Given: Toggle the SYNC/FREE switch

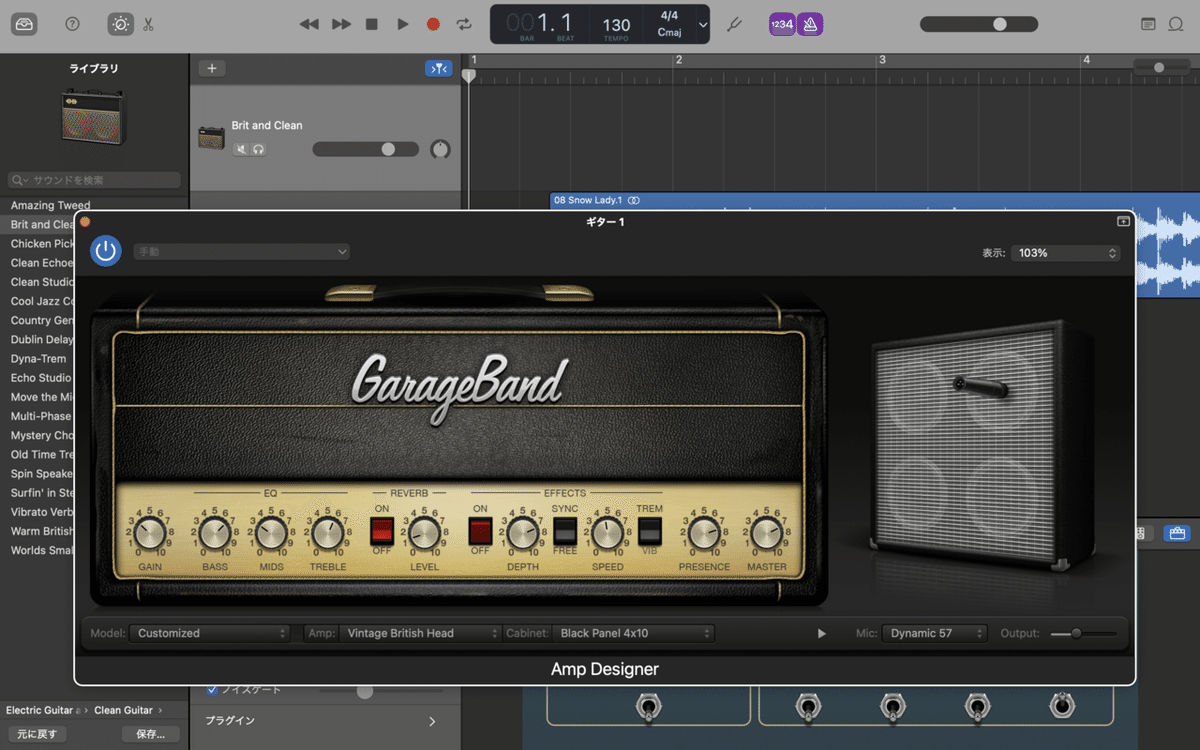Looking at the screenshot, I should tap(565, 531).
